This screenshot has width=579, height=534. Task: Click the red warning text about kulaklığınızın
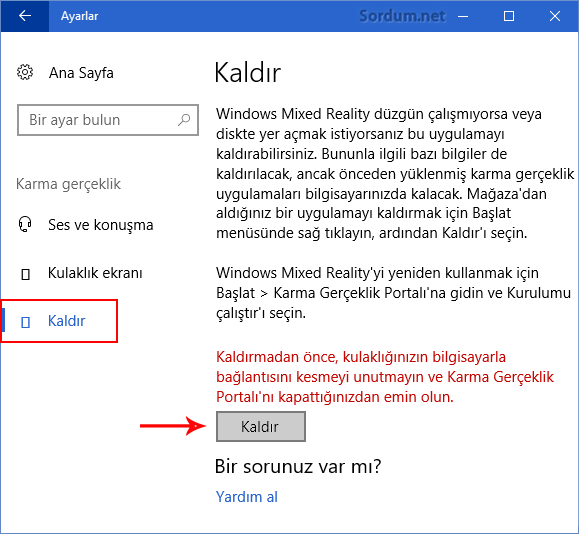coord(385,377)
